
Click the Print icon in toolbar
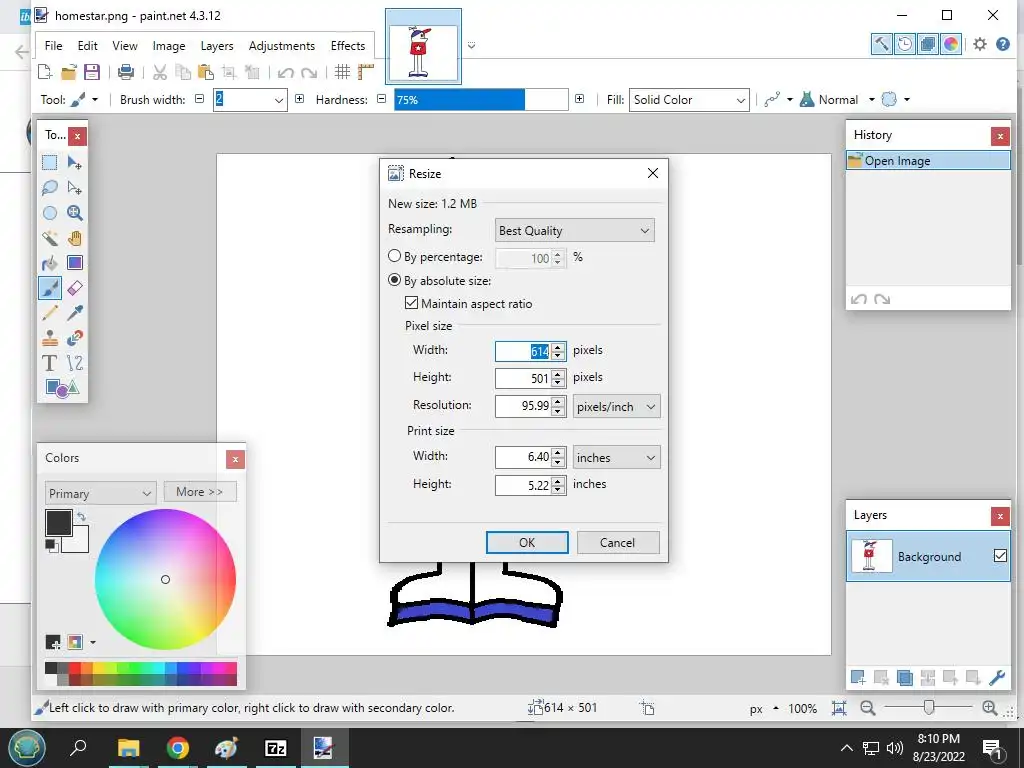[126, 72]
